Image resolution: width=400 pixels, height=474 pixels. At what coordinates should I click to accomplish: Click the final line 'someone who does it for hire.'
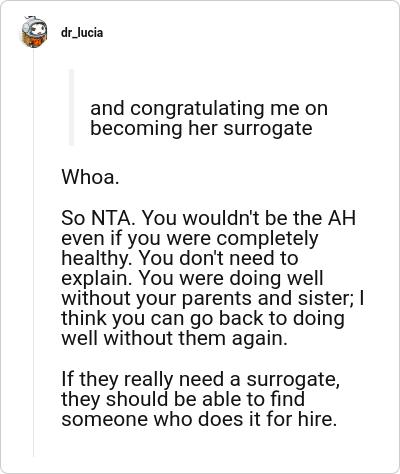pos(199,419)
